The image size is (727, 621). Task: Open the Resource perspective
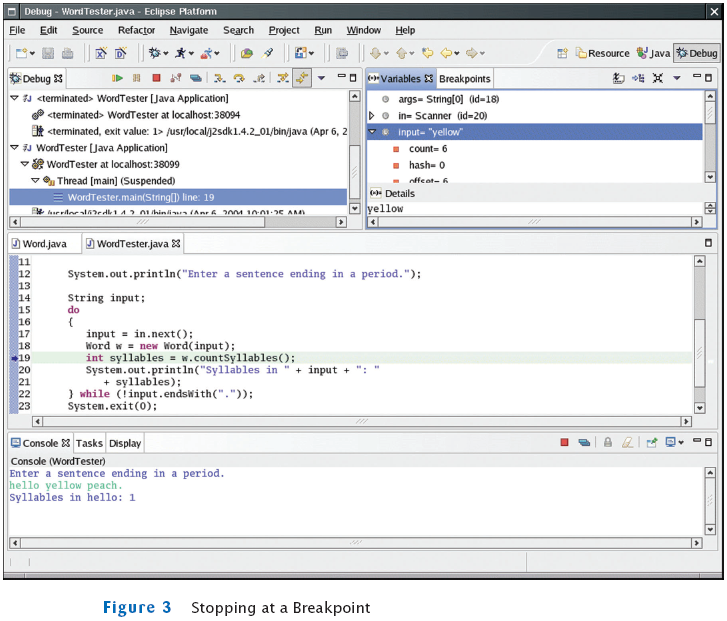[x=600, y=54]
